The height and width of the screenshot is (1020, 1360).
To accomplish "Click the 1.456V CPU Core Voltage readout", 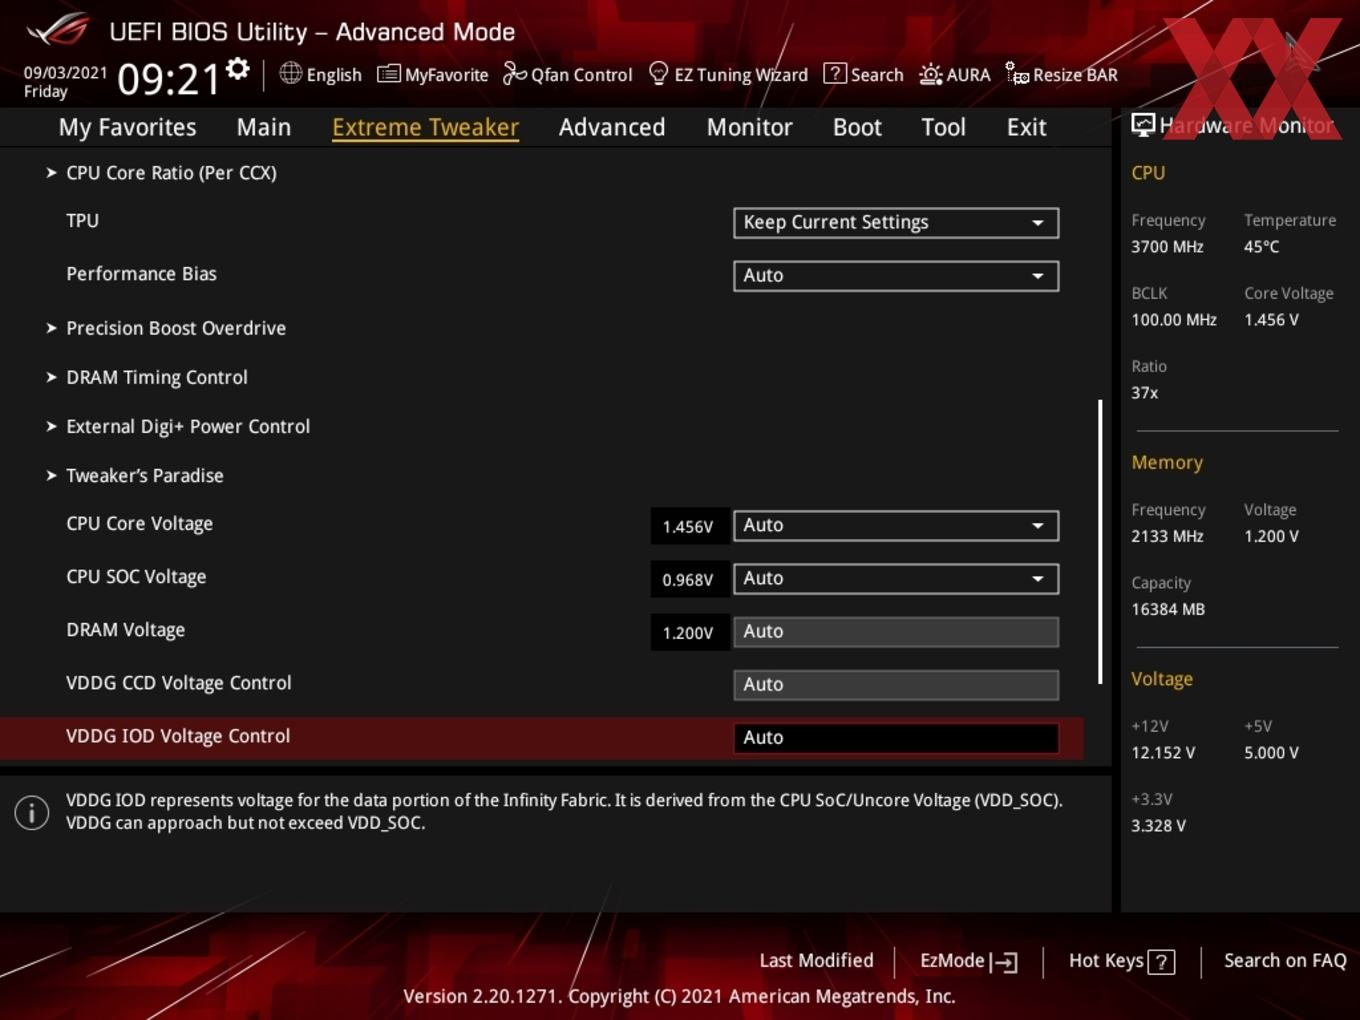I will click(x=688, y=526).
